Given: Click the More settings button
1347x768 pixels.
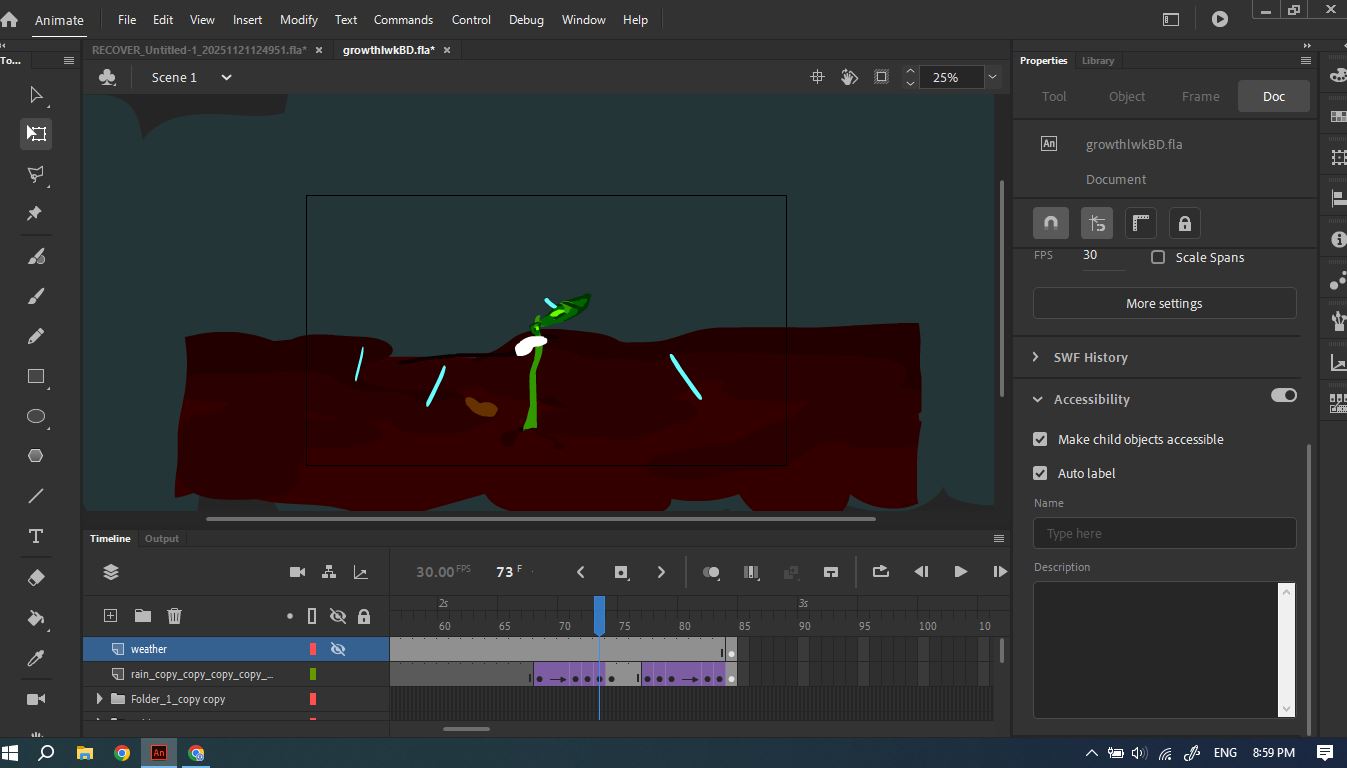Looking at the screenshot, I should [x=1164, y=303].
